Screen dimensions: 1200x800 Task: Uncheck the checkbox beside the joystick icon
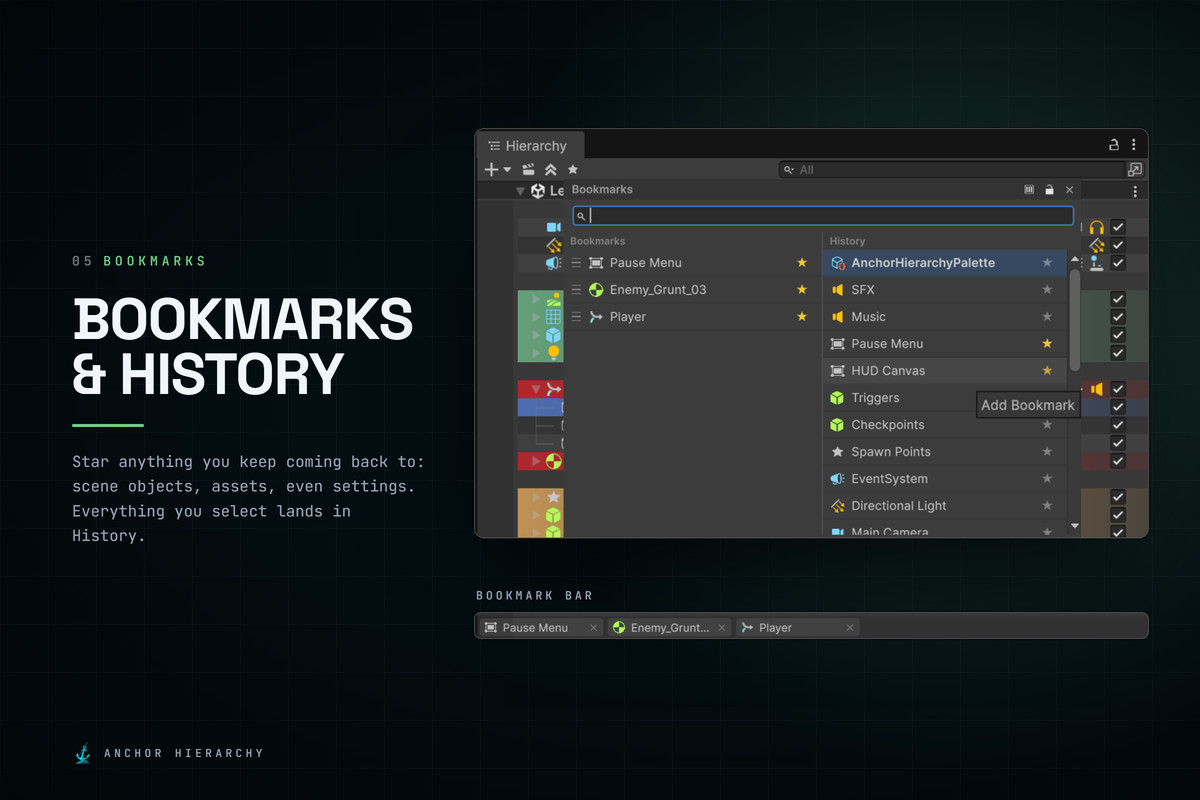(1118, 263)
